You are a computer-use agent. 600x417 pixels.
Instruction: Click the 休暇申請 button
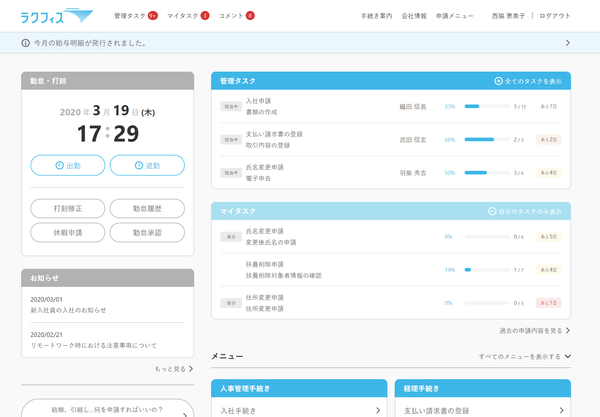pyautogui.click(x=66, y=232)
